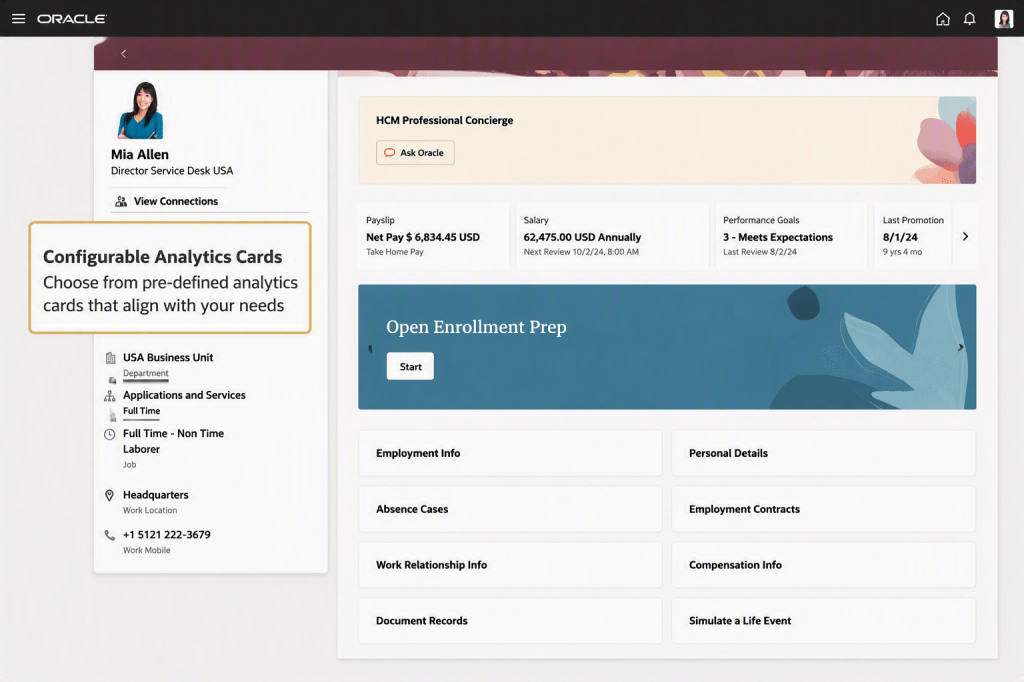Click 3 - Meets Expectations value

[777, 237]
